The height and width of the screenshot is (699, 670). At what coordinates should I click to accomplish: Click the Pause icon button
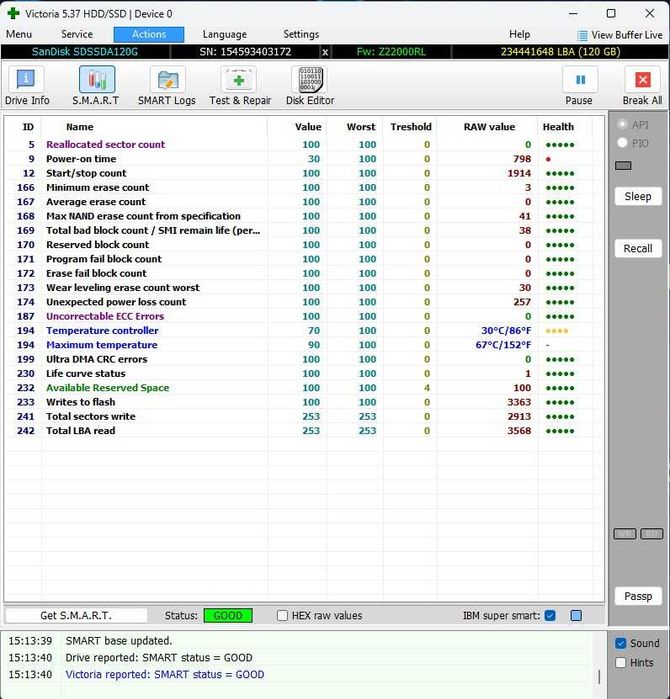(580, 80)
